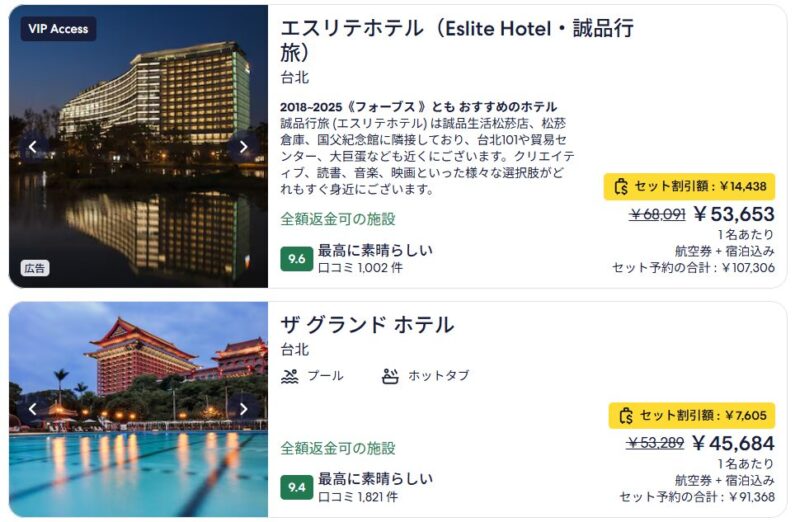Click the Eslite Hotel night photo

(x=138, y=100)
